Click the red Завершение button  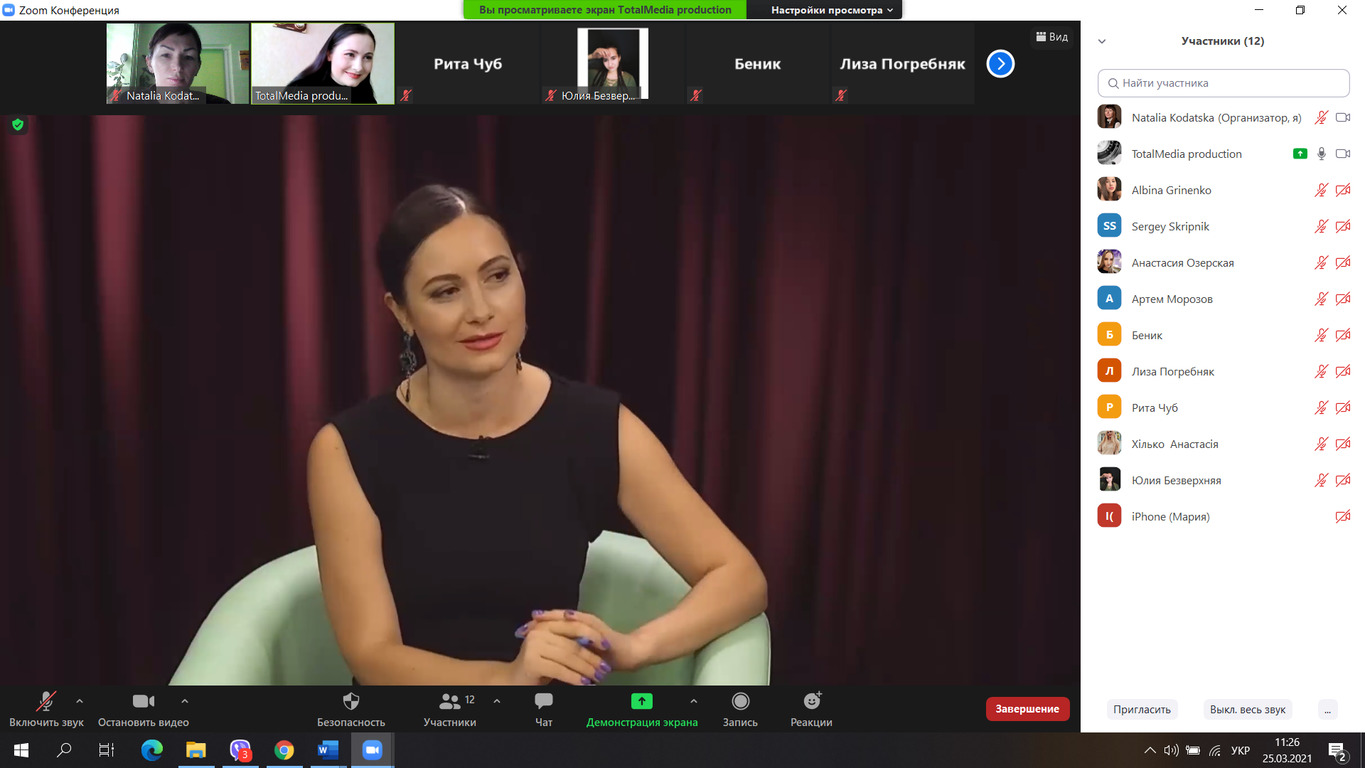pyautogui.click(x=1027, y=709)
